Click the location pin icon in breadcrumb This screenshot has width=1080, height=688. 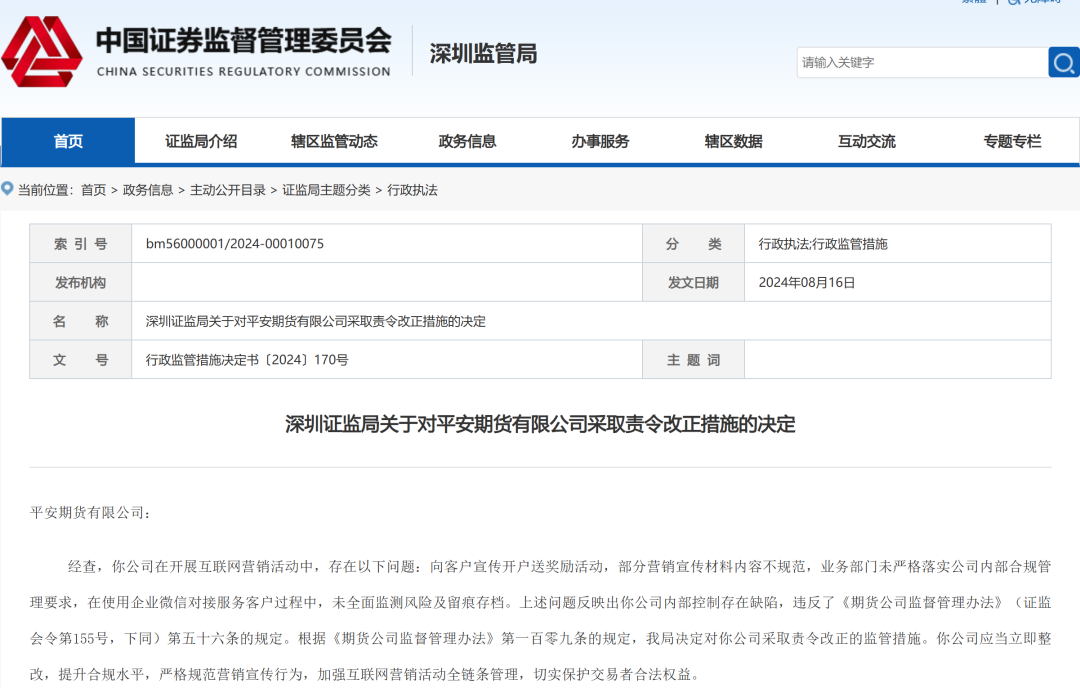tap(7, 189)
